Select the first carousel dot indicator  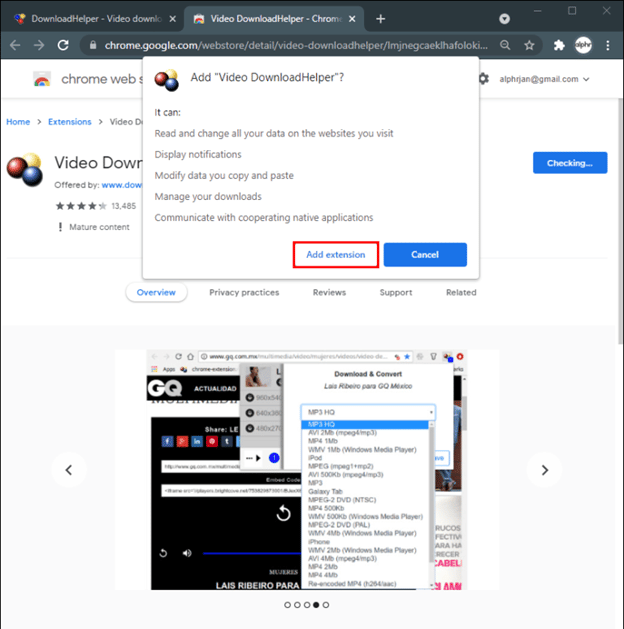point(287,605)
